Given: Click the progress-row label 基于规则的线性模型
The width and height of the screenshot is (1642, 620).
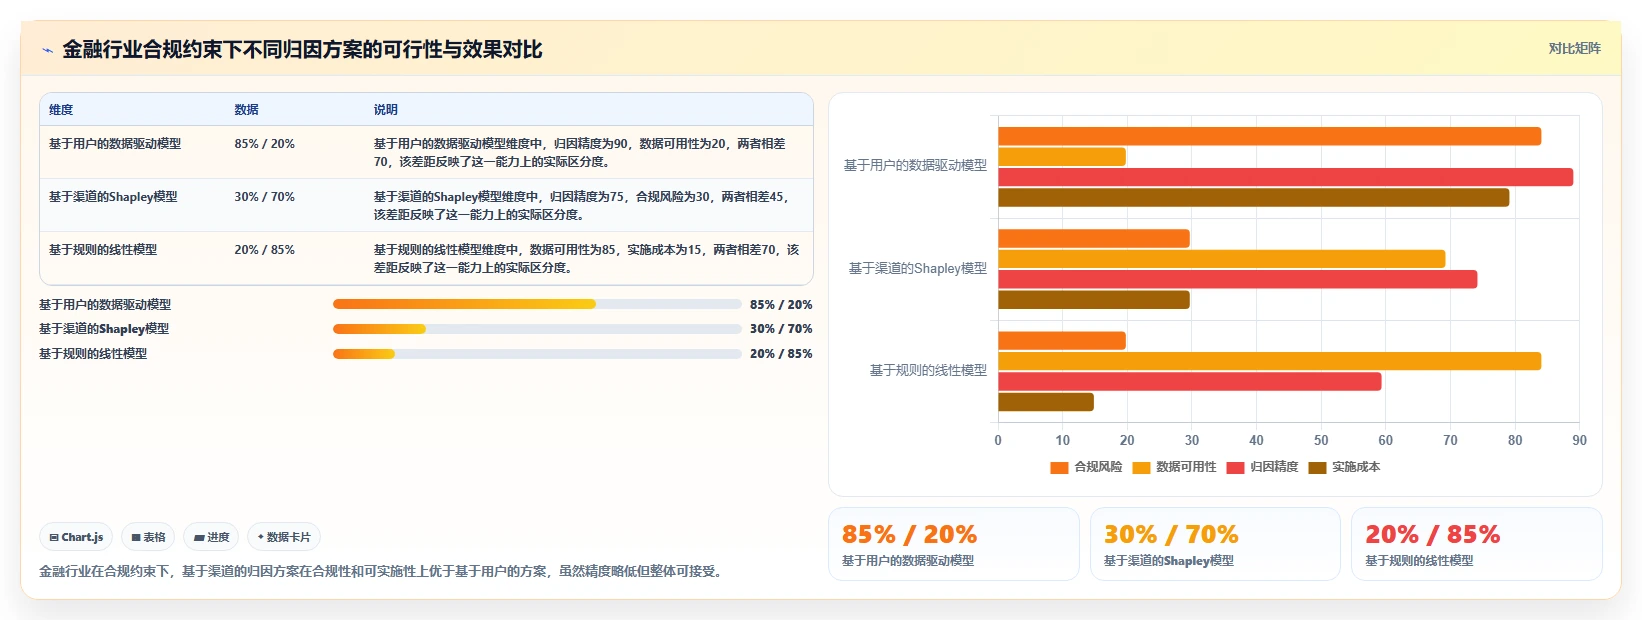Looking at the screenshot, I should click(x=93, y=354).
